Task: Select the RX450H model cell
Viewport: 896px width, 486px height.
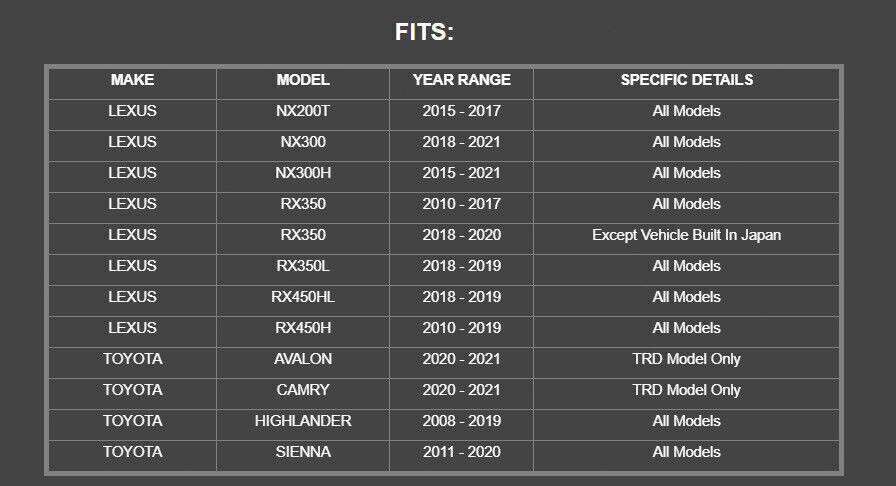Action: (302, 328)
